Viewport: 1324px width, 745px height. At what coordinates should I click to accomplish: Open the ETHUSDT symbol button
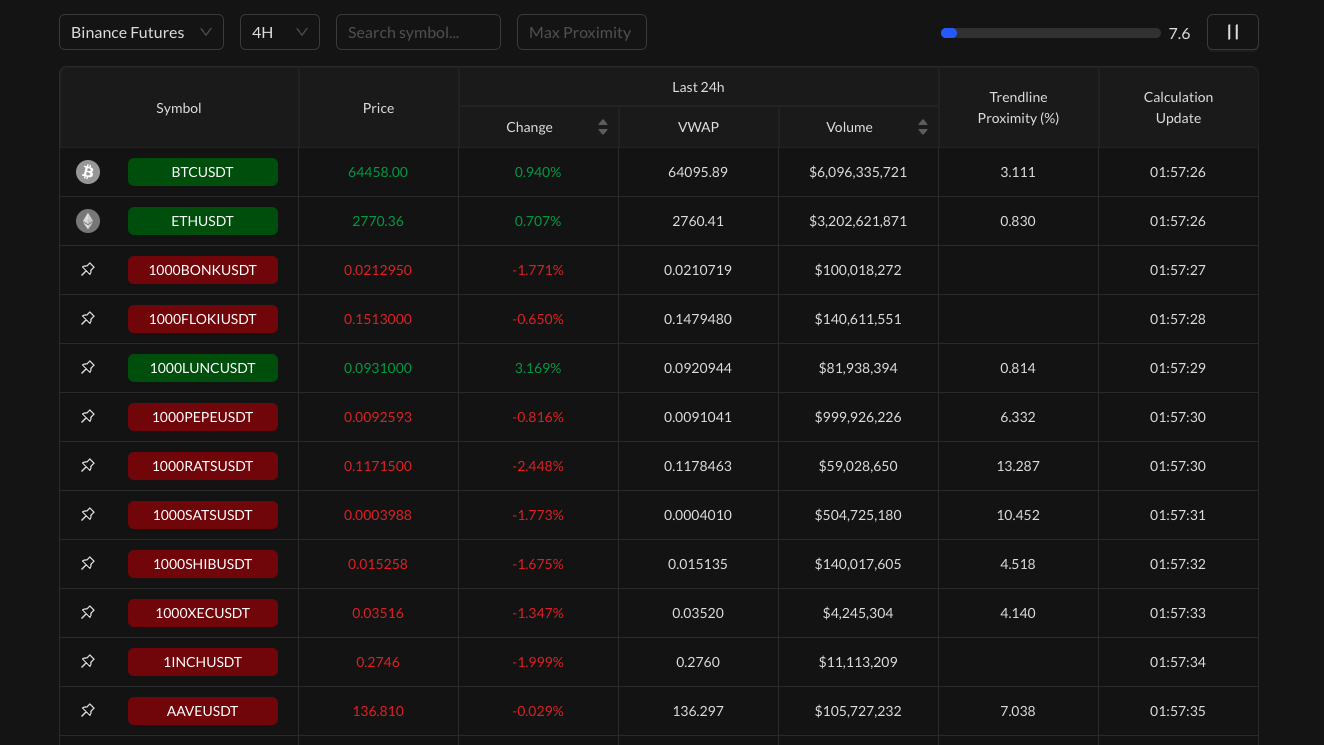(x=203, y=221)
